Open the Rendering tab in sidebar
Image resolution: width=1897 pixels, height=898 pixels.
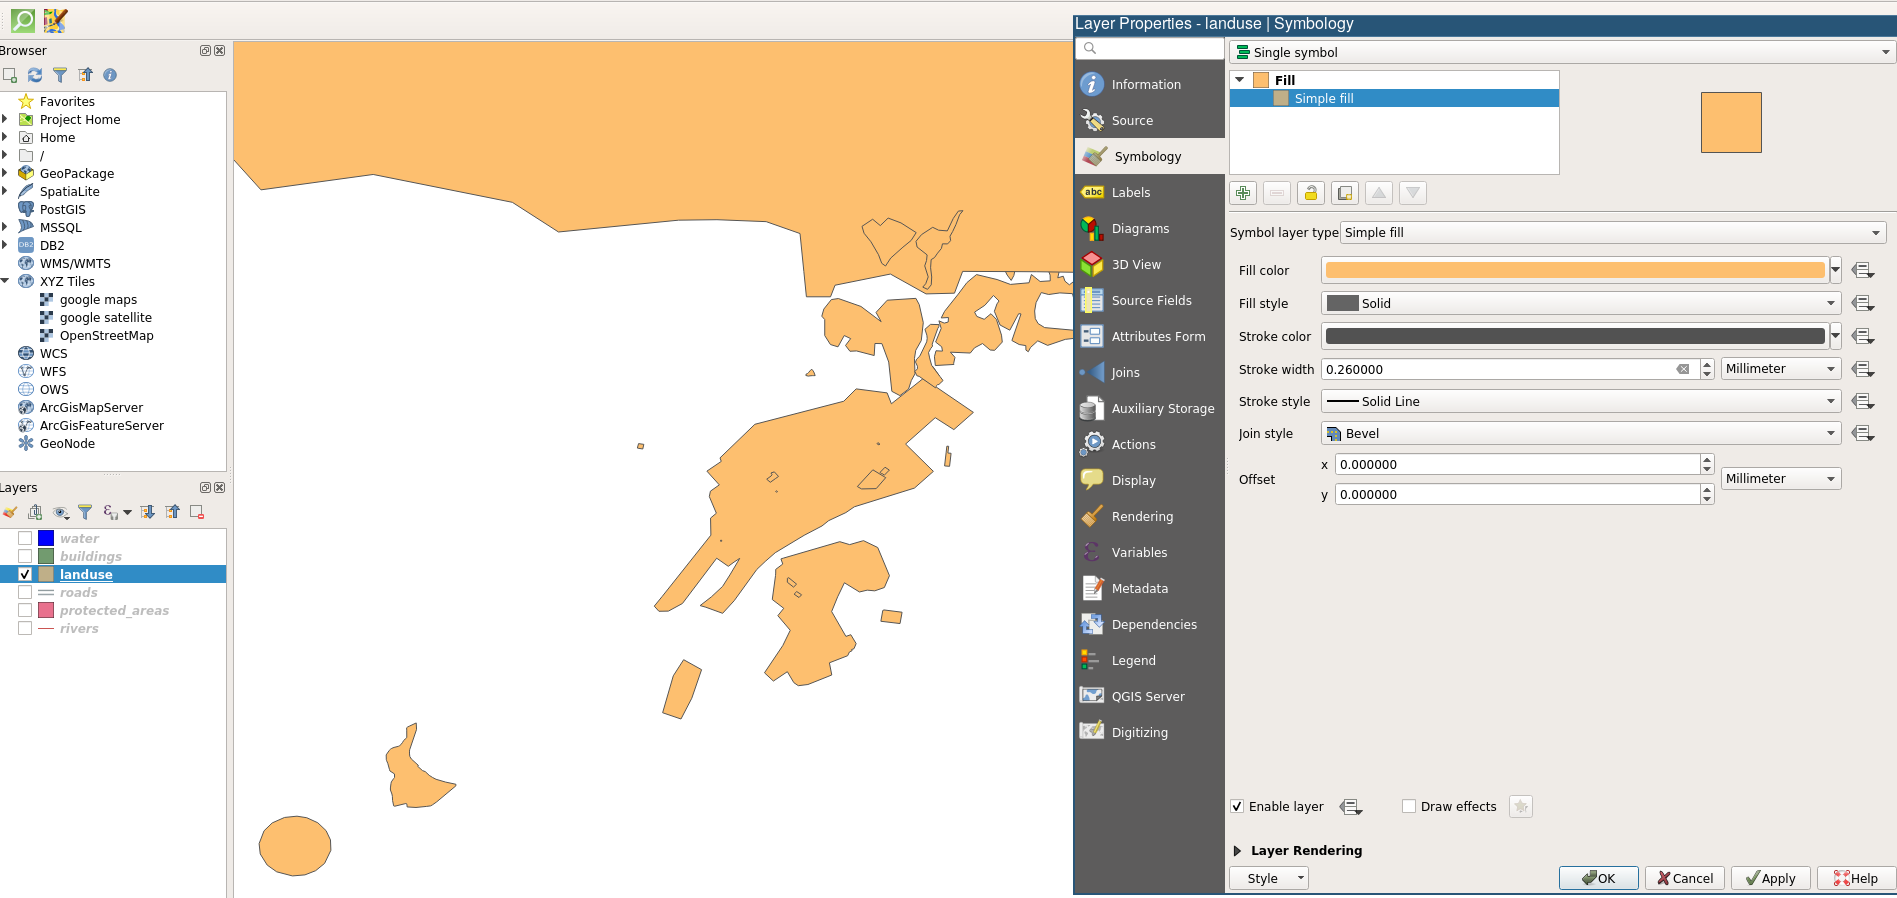click(1142, 516)
